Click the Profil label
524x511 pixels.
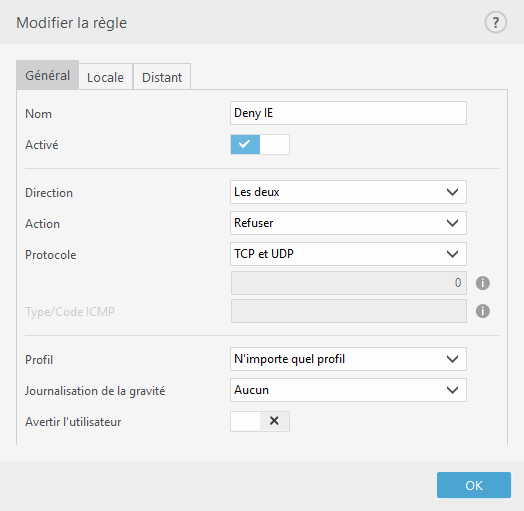click(x=39, y=360)
